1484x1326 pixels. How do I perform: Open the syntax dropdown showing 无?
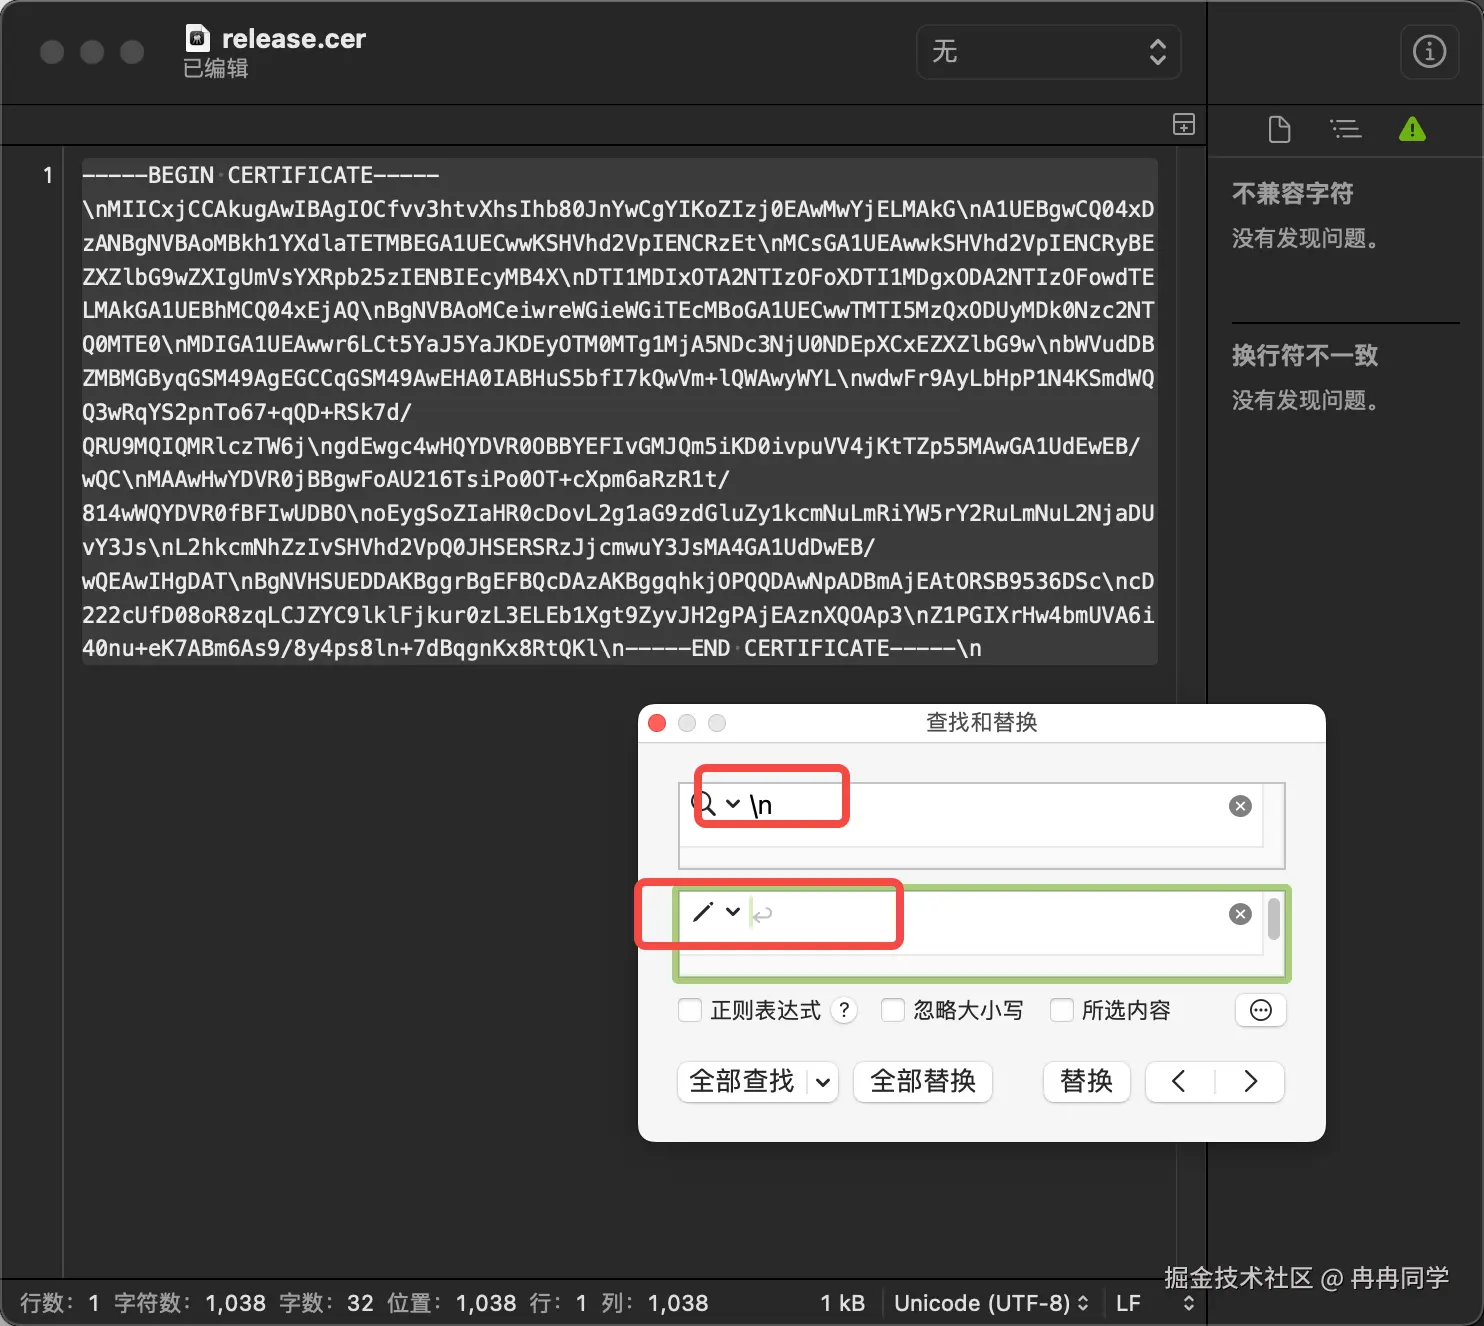[x=1048, y=52]
